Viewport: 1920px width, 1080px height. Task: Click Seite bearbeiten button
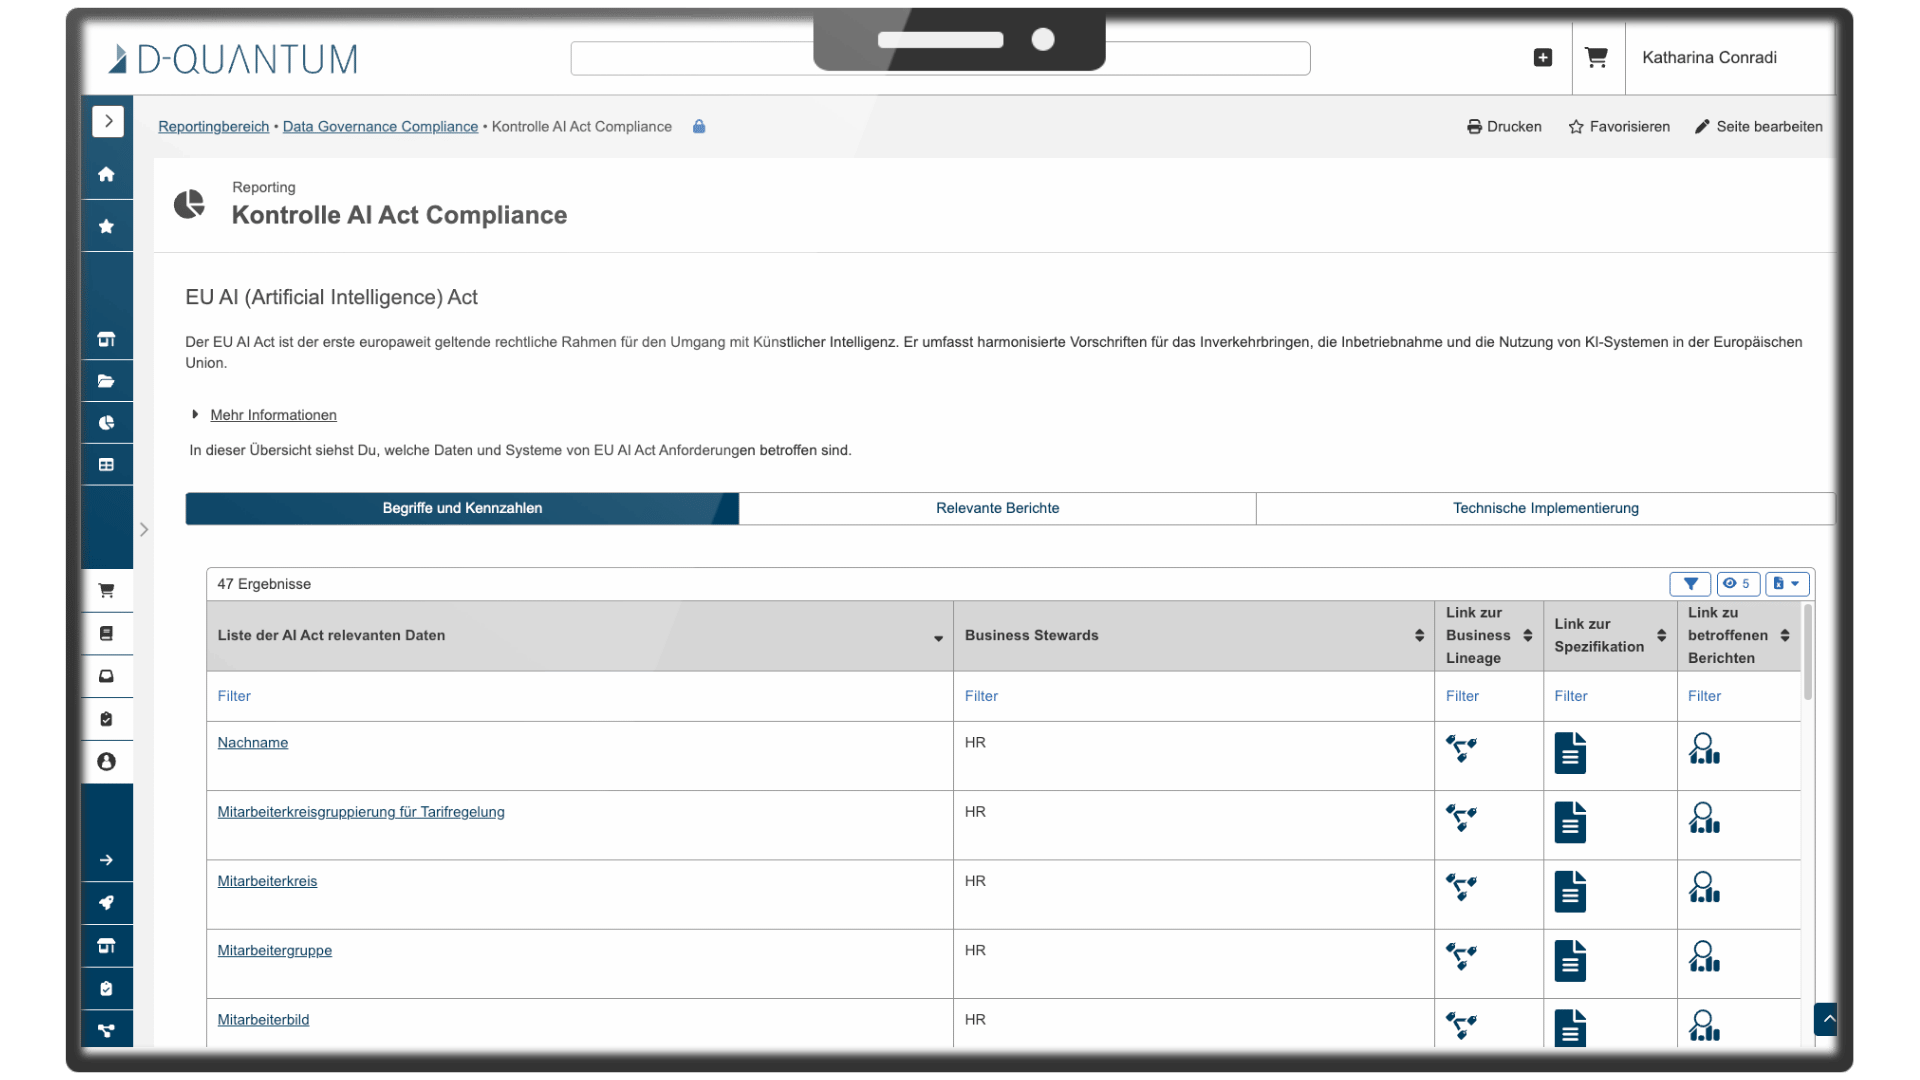1758,127
